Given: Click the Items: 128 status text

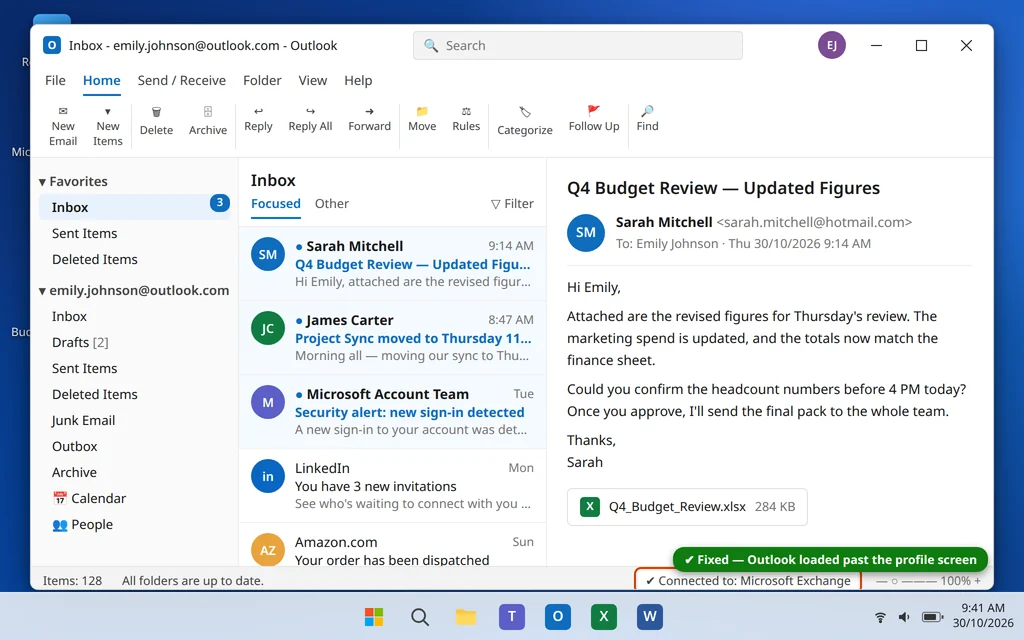Looking at the screenshot, I should [72, 581].
